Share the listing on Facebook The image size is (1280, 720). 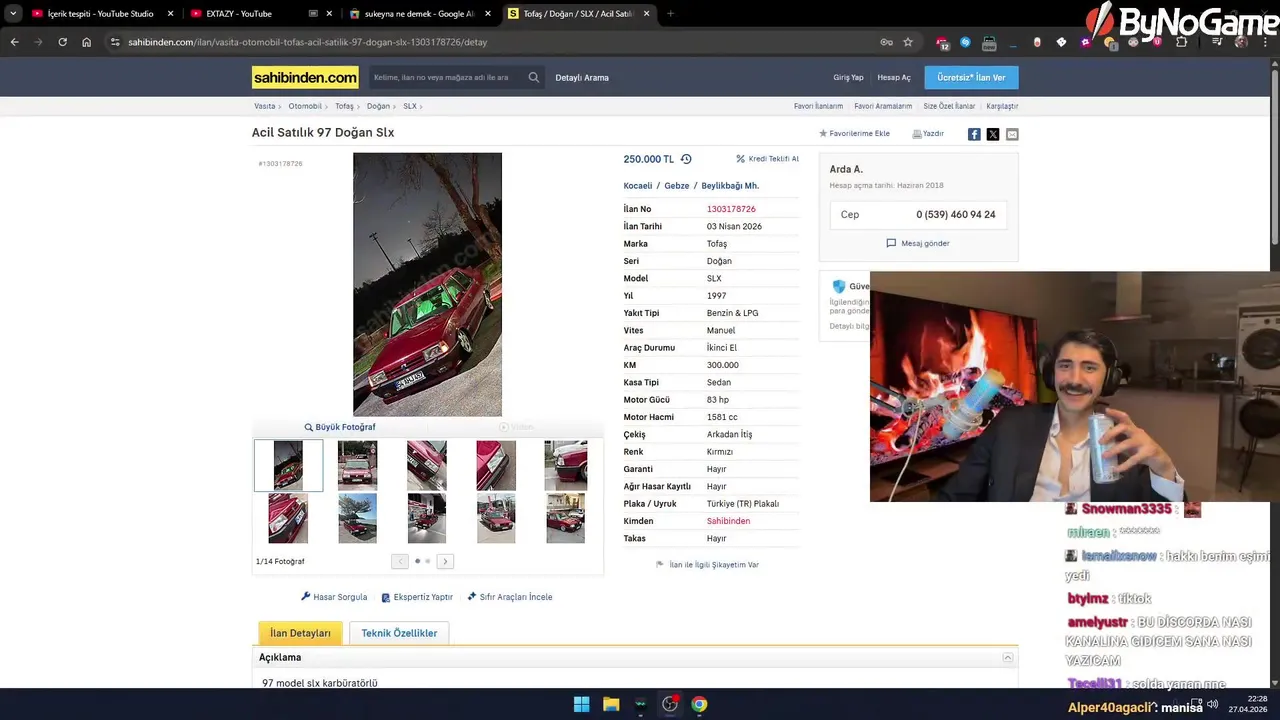[x=974, y=134]
